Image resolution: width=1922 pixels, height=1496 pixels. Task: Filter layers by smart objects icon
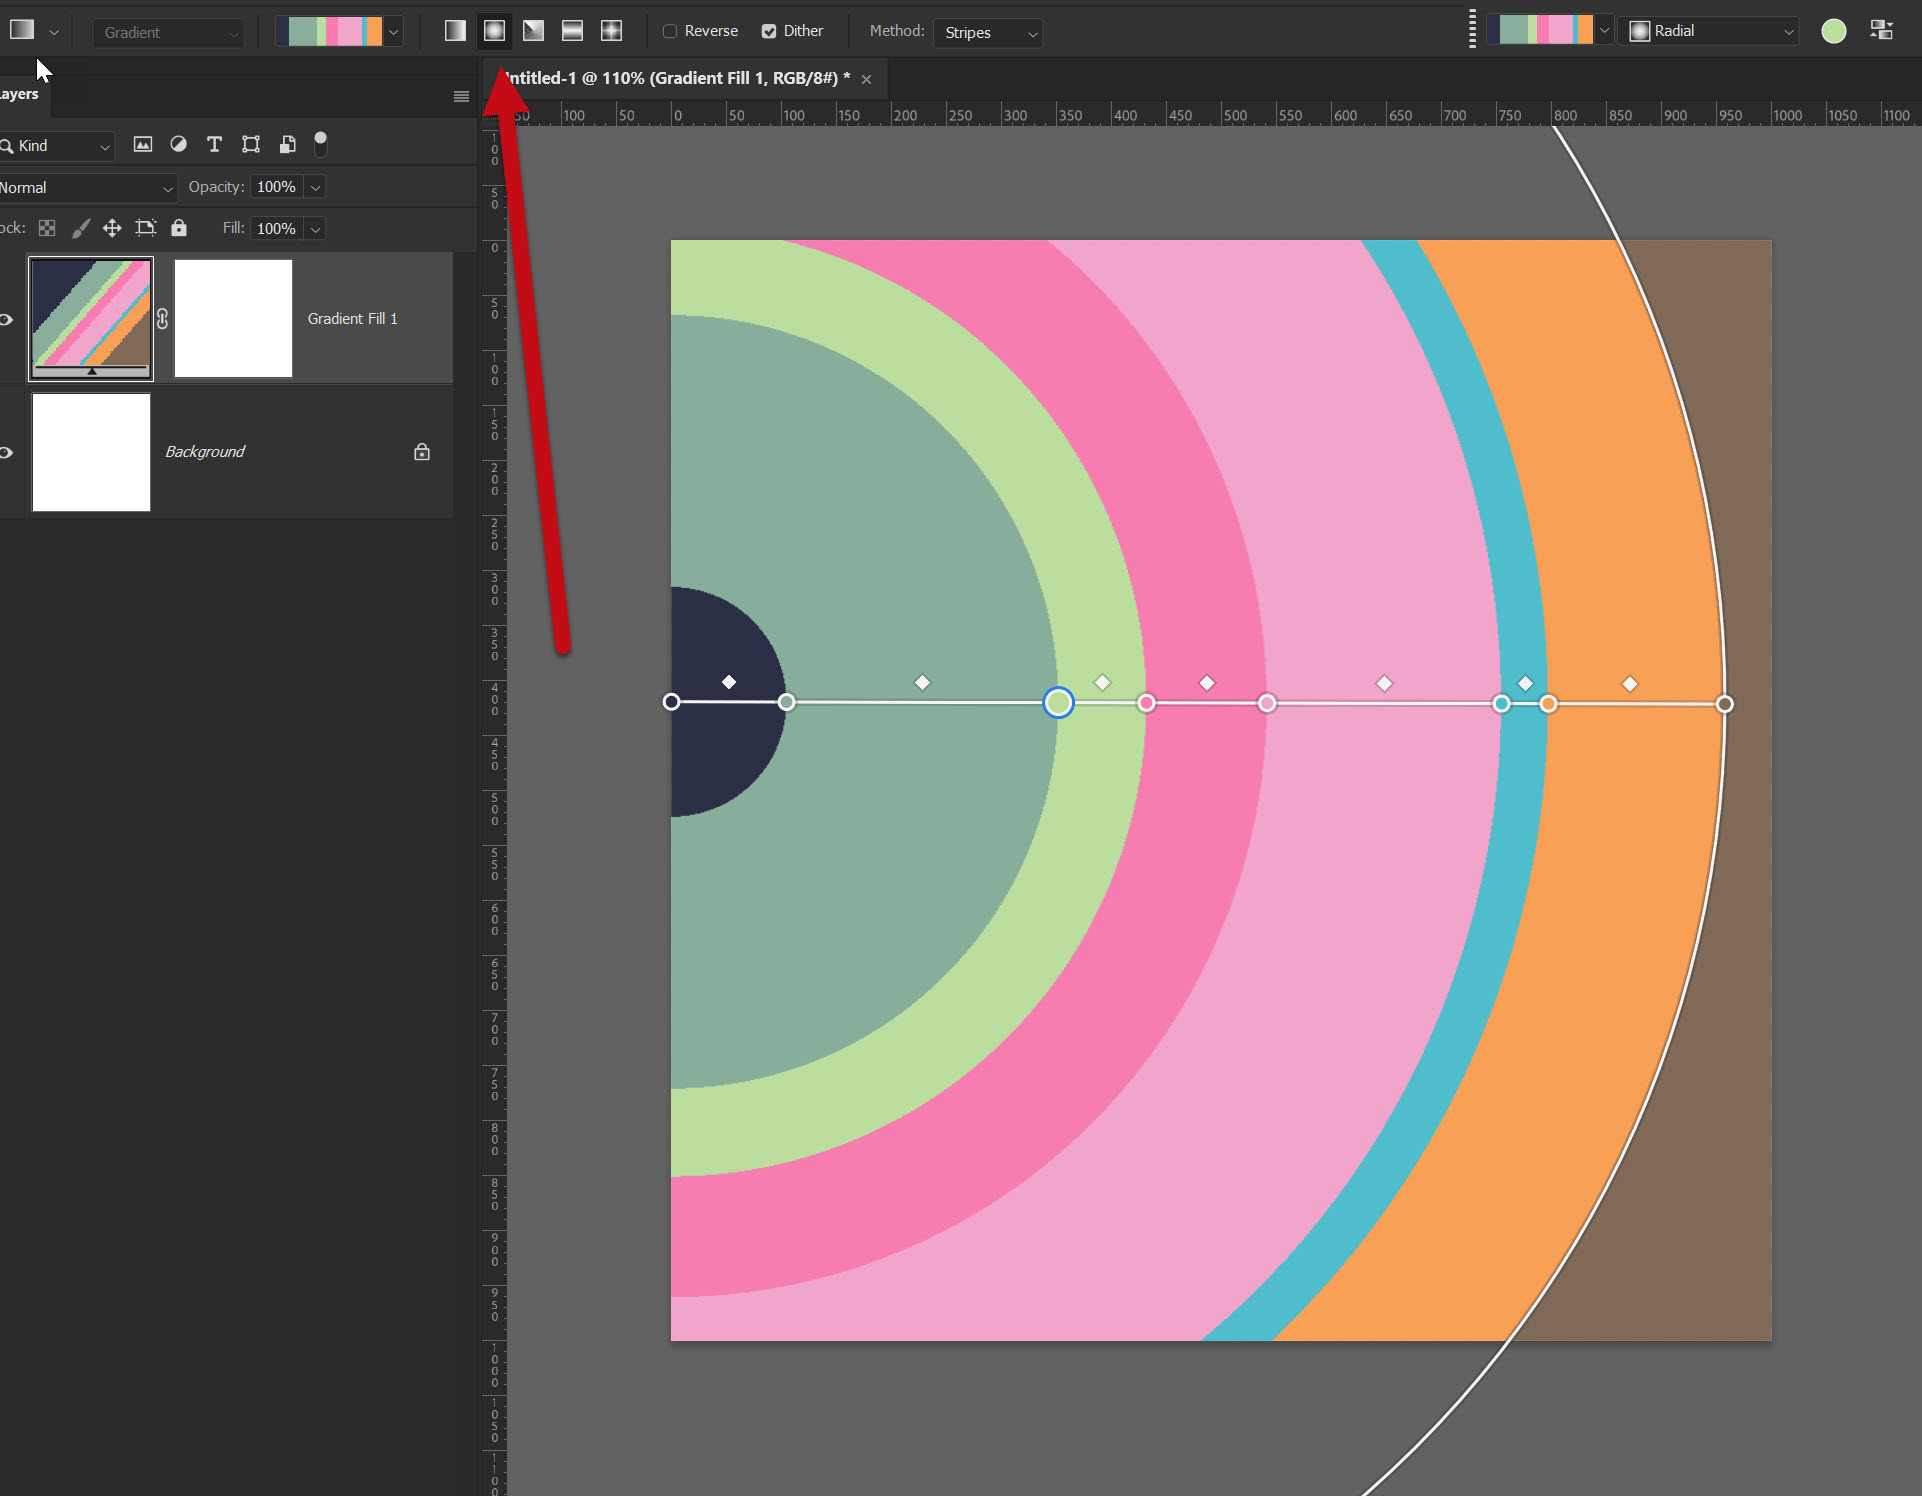click(x=287, y=144)
